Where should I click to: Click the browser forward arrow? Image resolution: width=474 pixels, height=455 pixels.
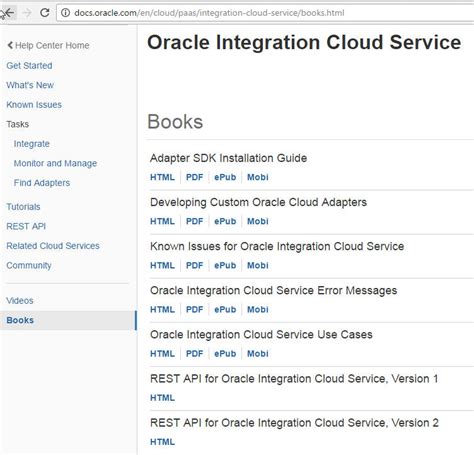(27, 13)
